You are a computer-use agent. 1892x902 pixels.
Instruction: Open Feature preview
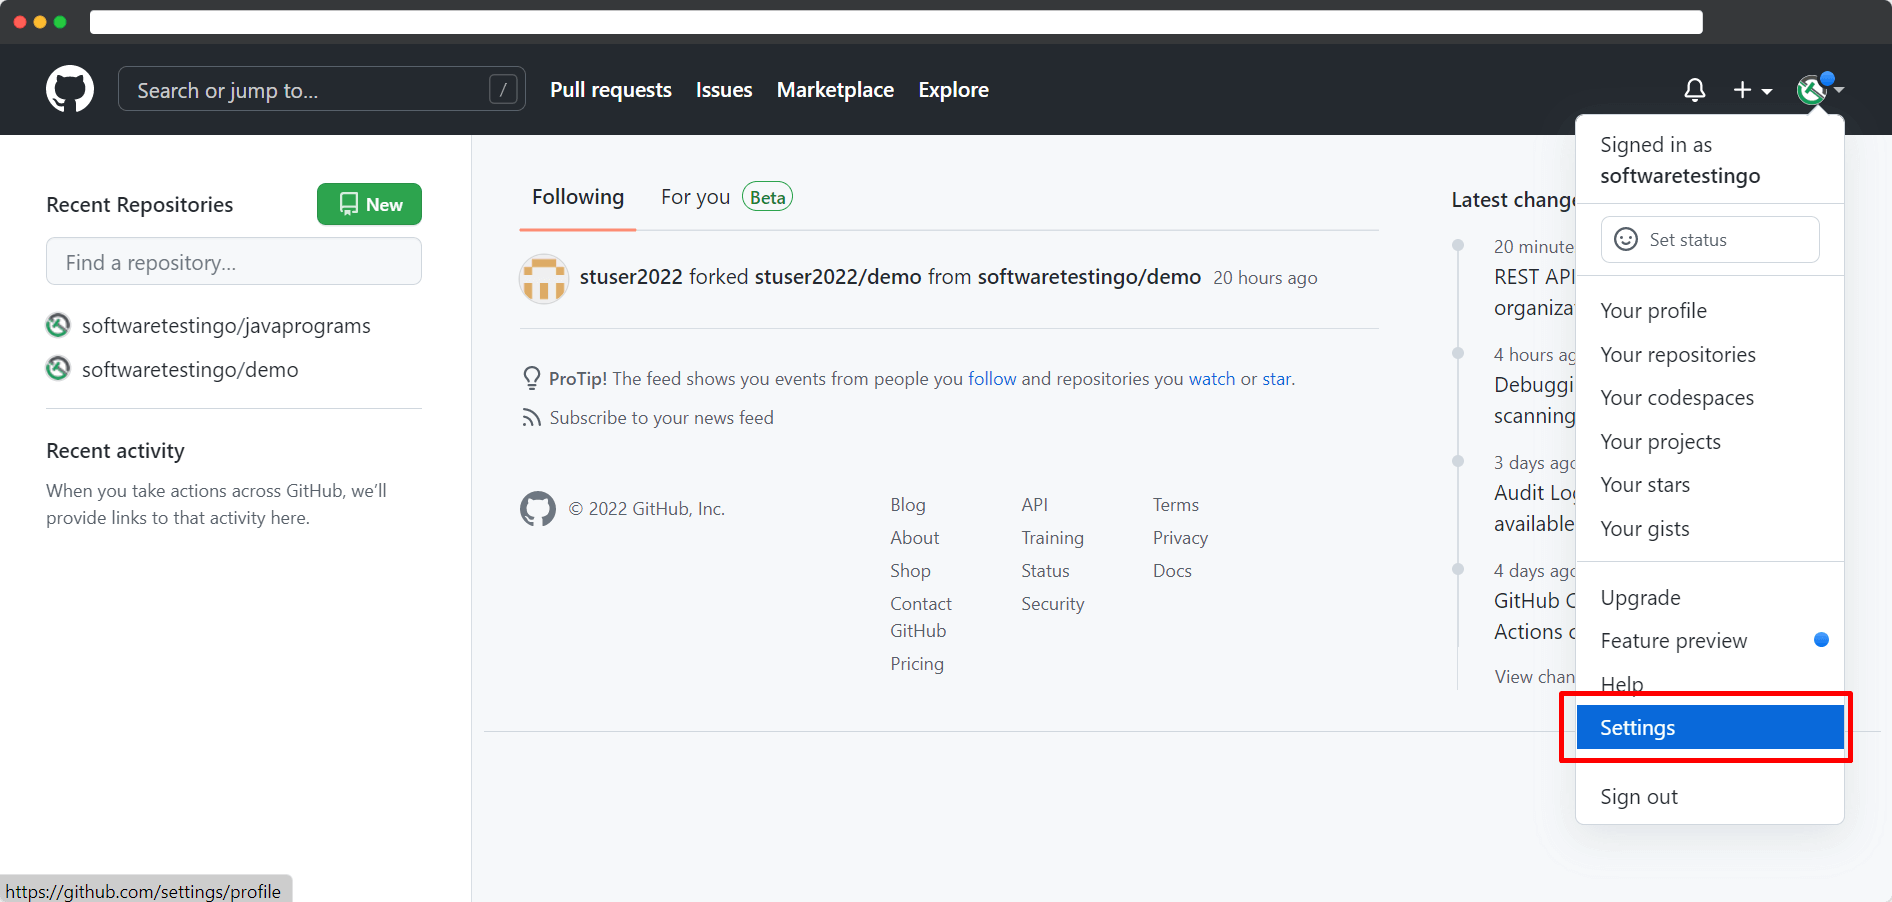(1709, 641)
